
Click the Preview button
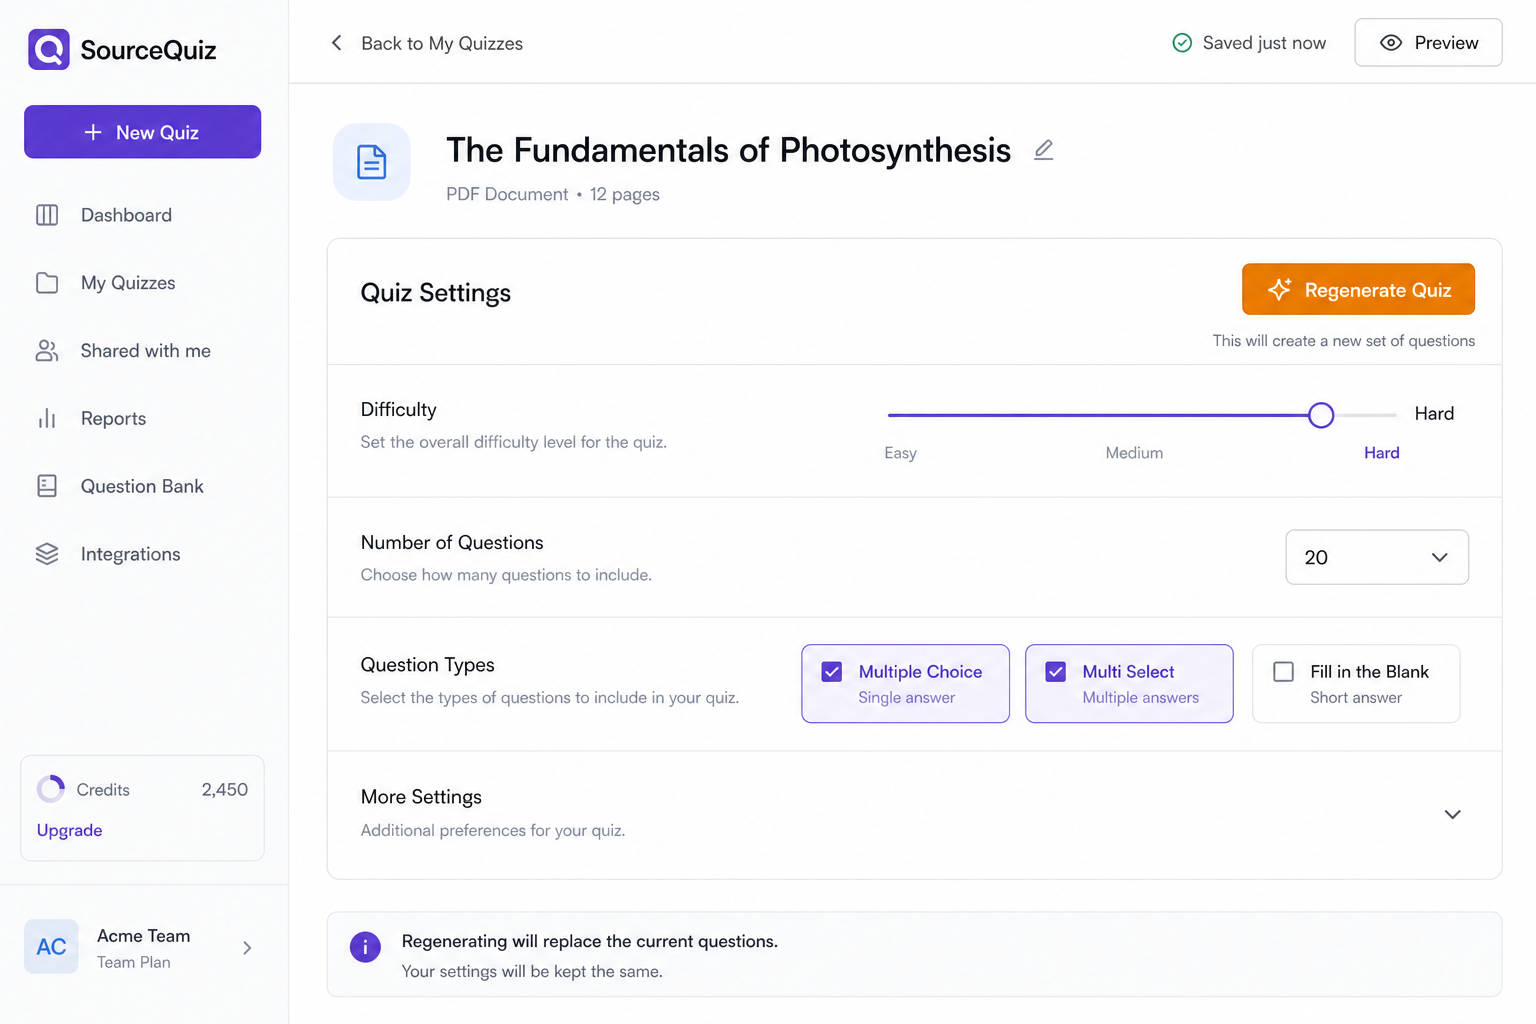point(1428,43)
